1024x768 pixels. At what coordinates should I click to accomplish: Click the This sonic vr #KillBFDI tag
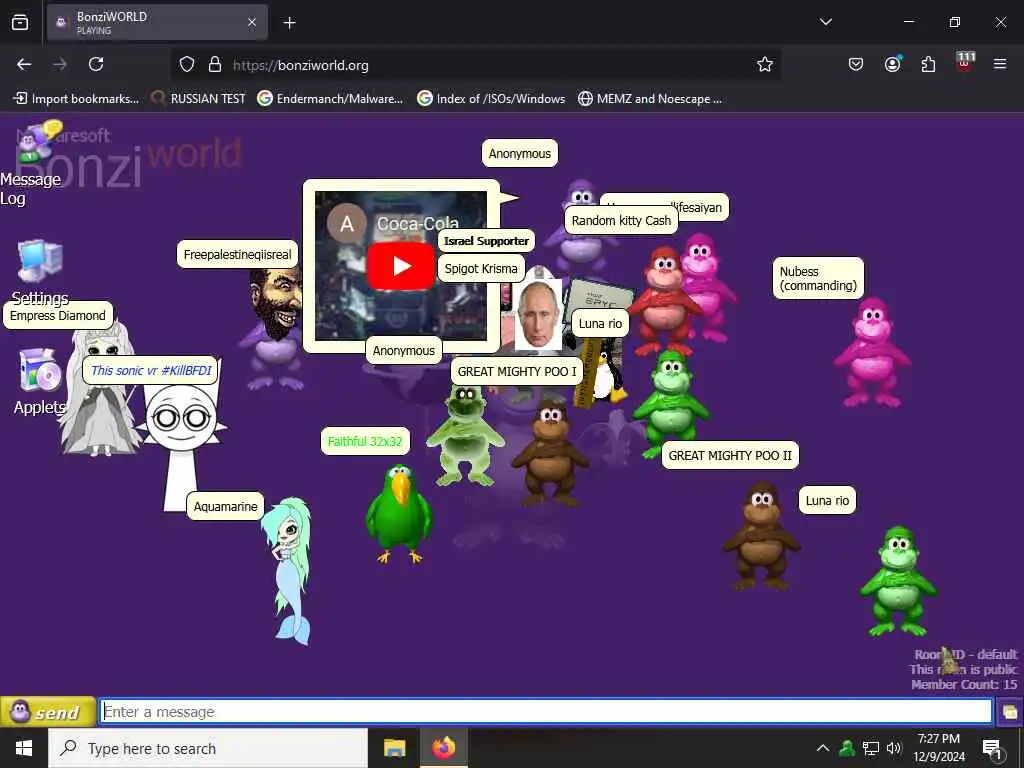(x=152, y=370)
